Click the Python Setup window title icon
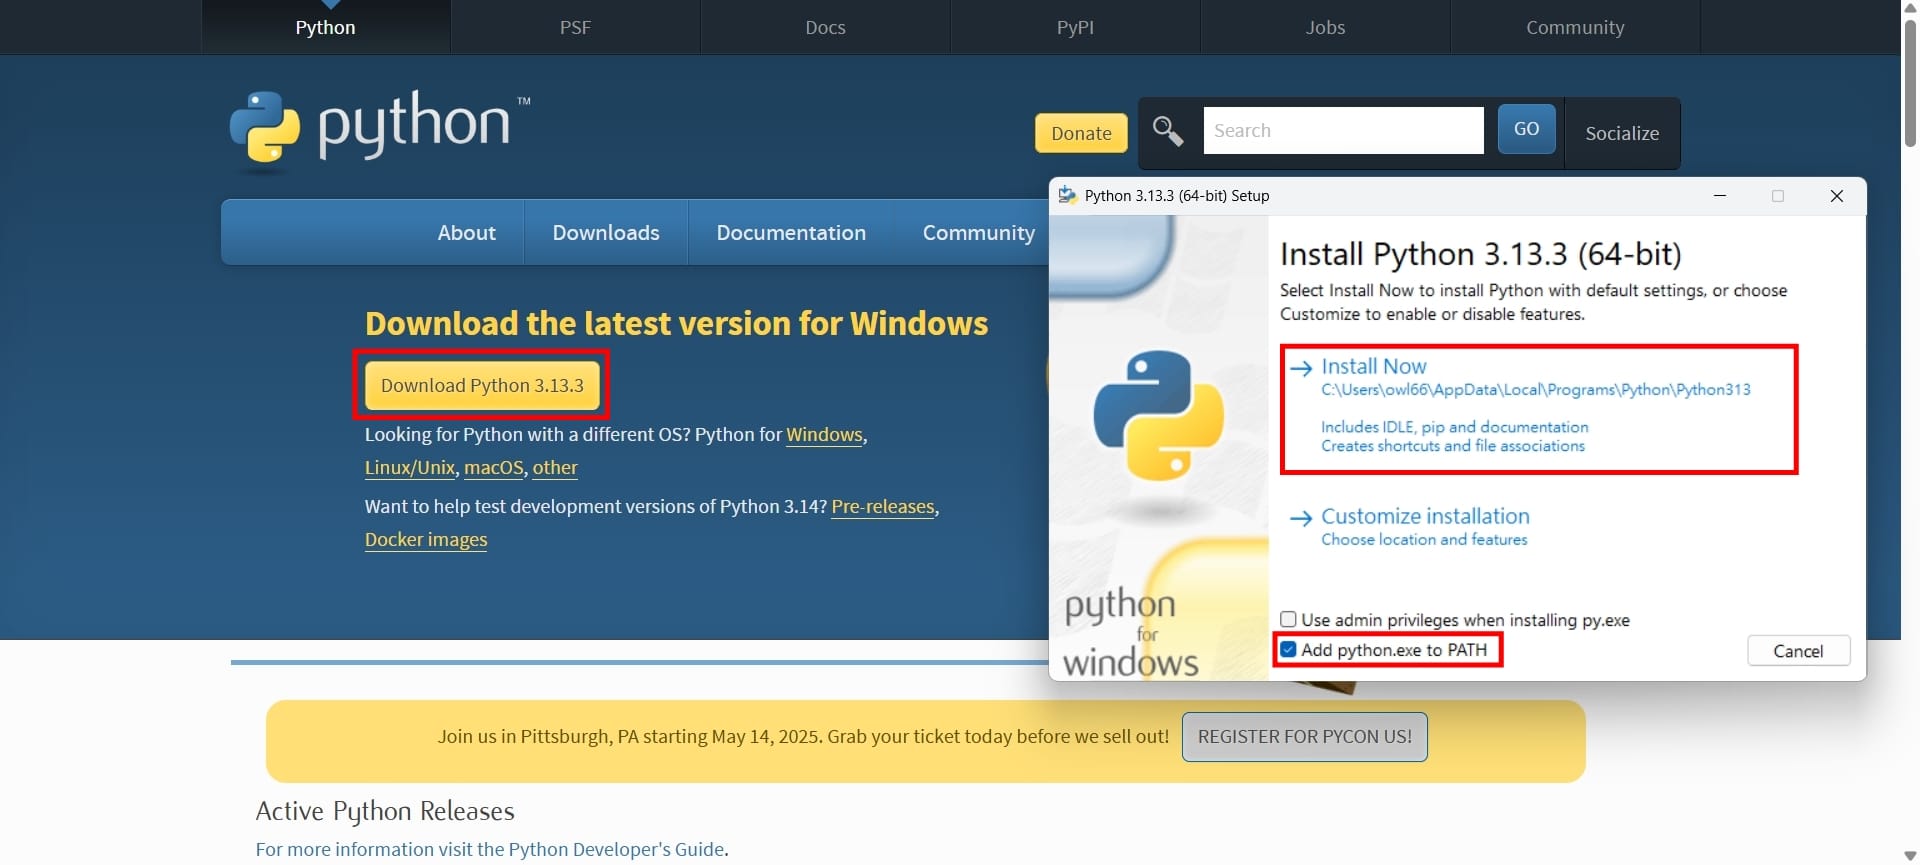 pos(1067,195)
